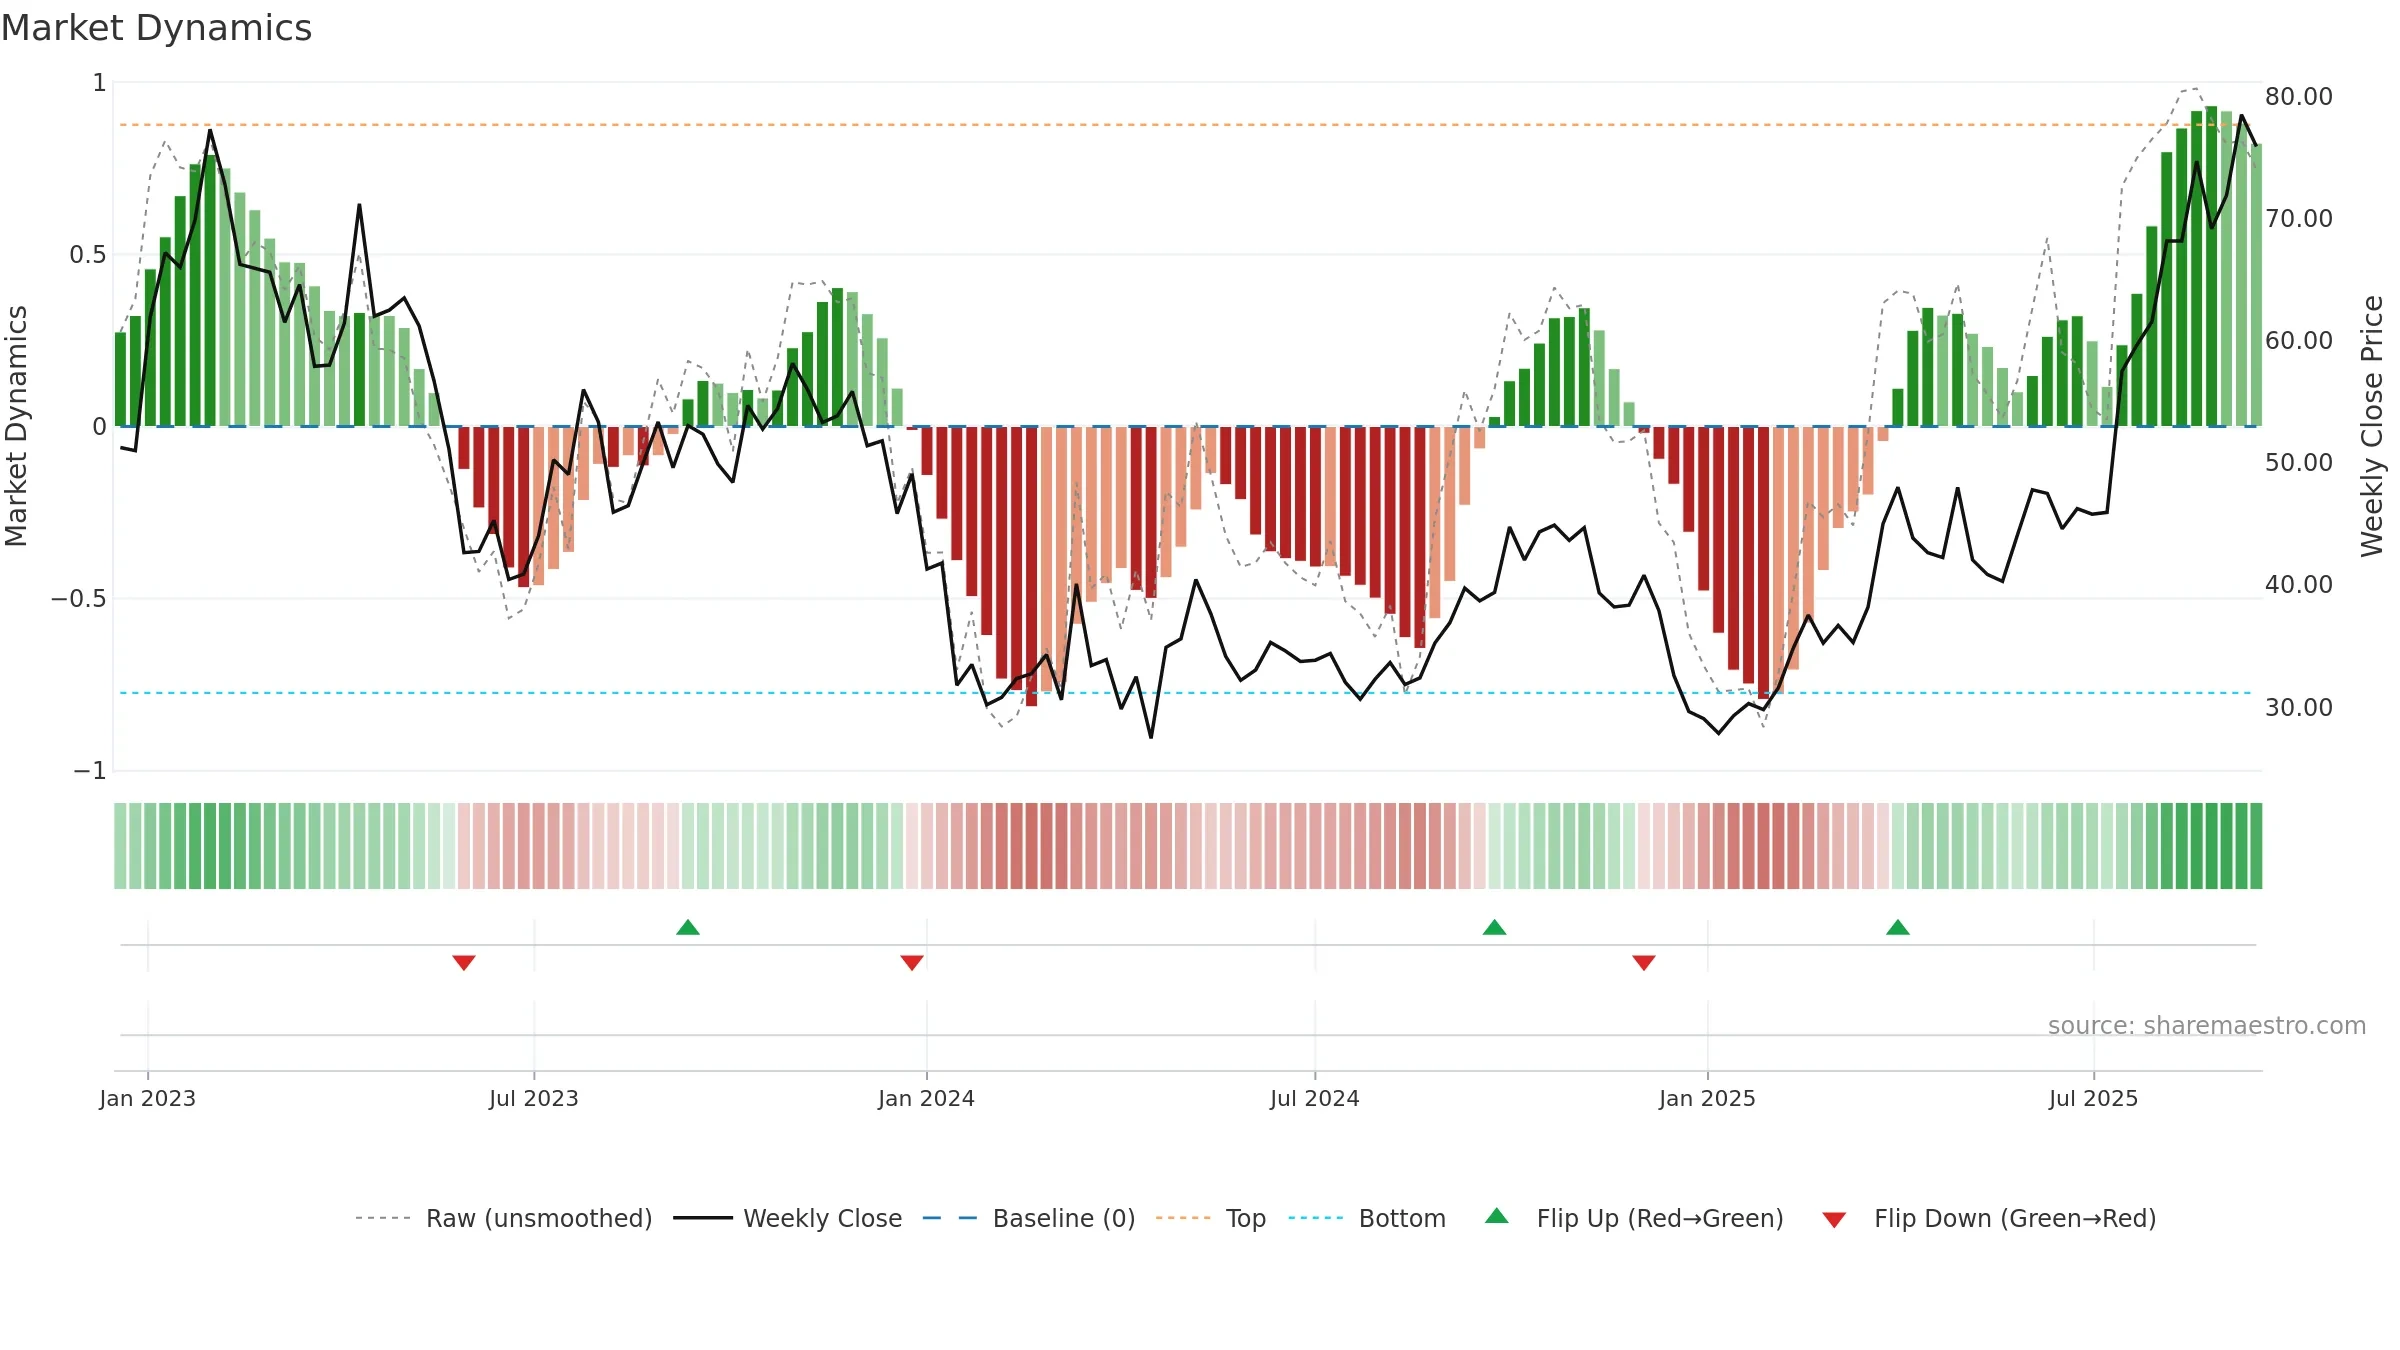Click the Weekly Close Price axis title

(2372, 426)
